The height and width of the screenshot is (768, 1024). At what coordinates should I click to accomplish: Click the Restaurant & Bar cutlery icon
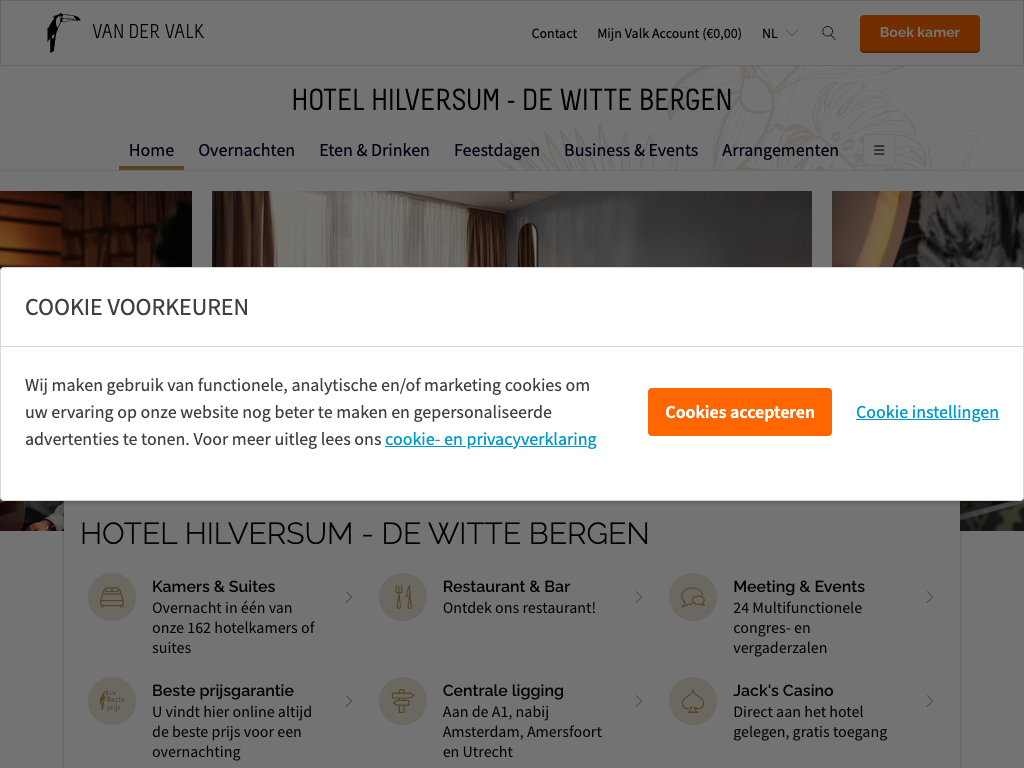[x=403, y=597]
